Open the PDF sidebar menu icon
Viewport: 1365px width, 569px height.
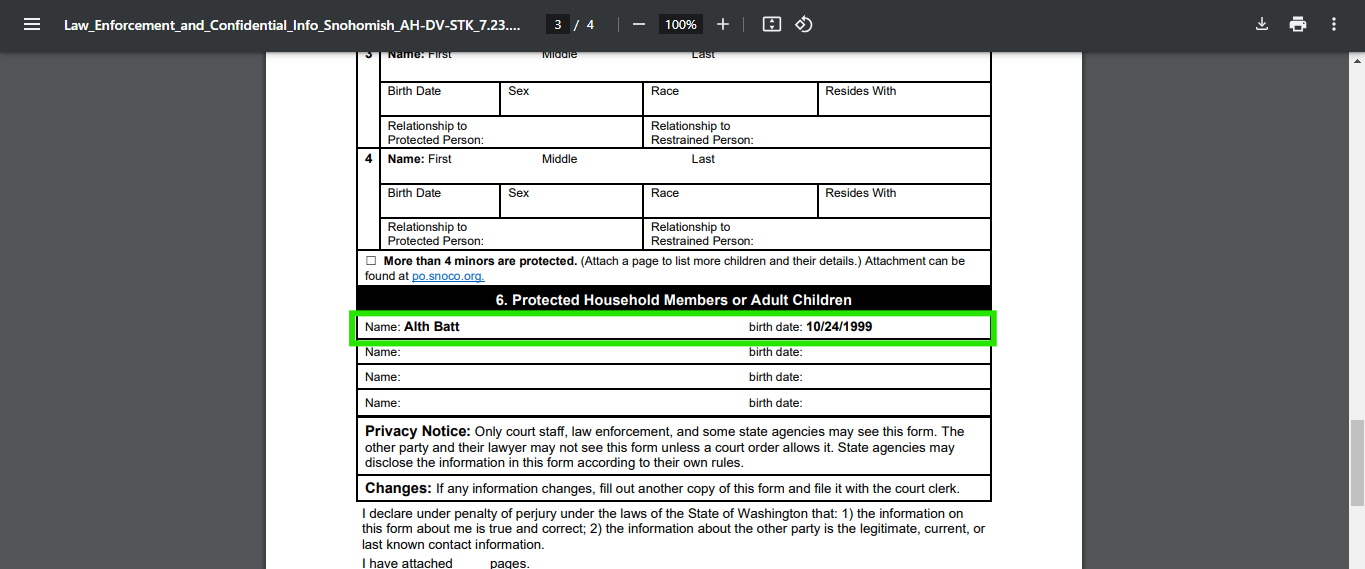coord(32,24)
